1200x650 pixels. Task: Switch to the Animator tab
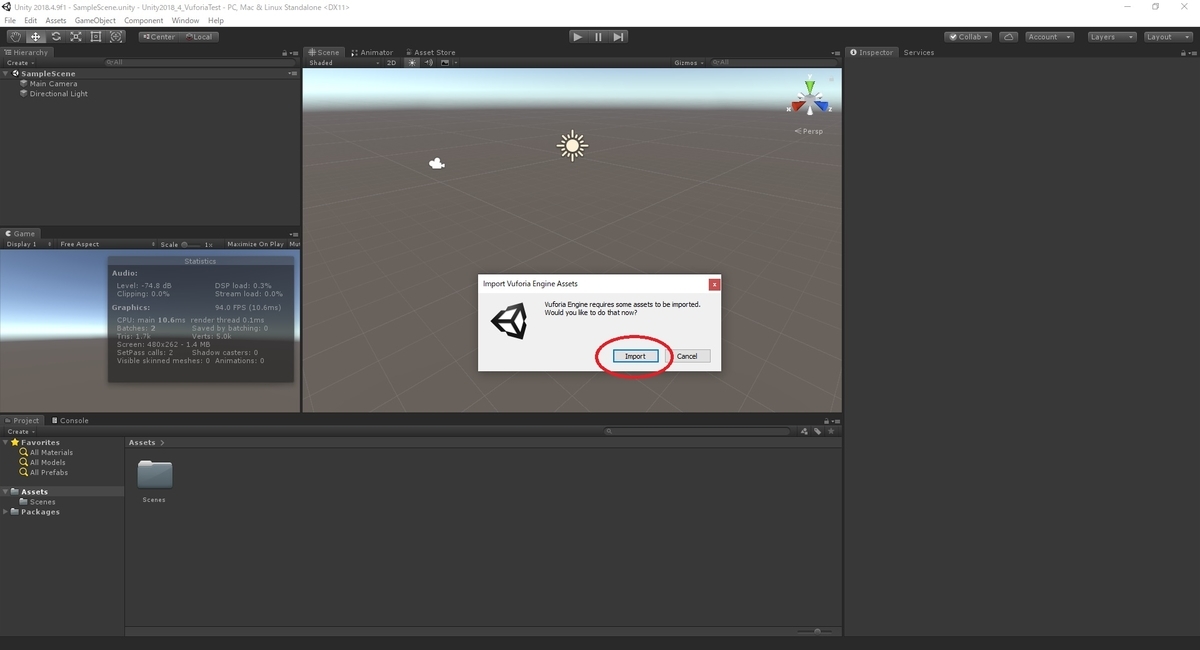(372, 52)
